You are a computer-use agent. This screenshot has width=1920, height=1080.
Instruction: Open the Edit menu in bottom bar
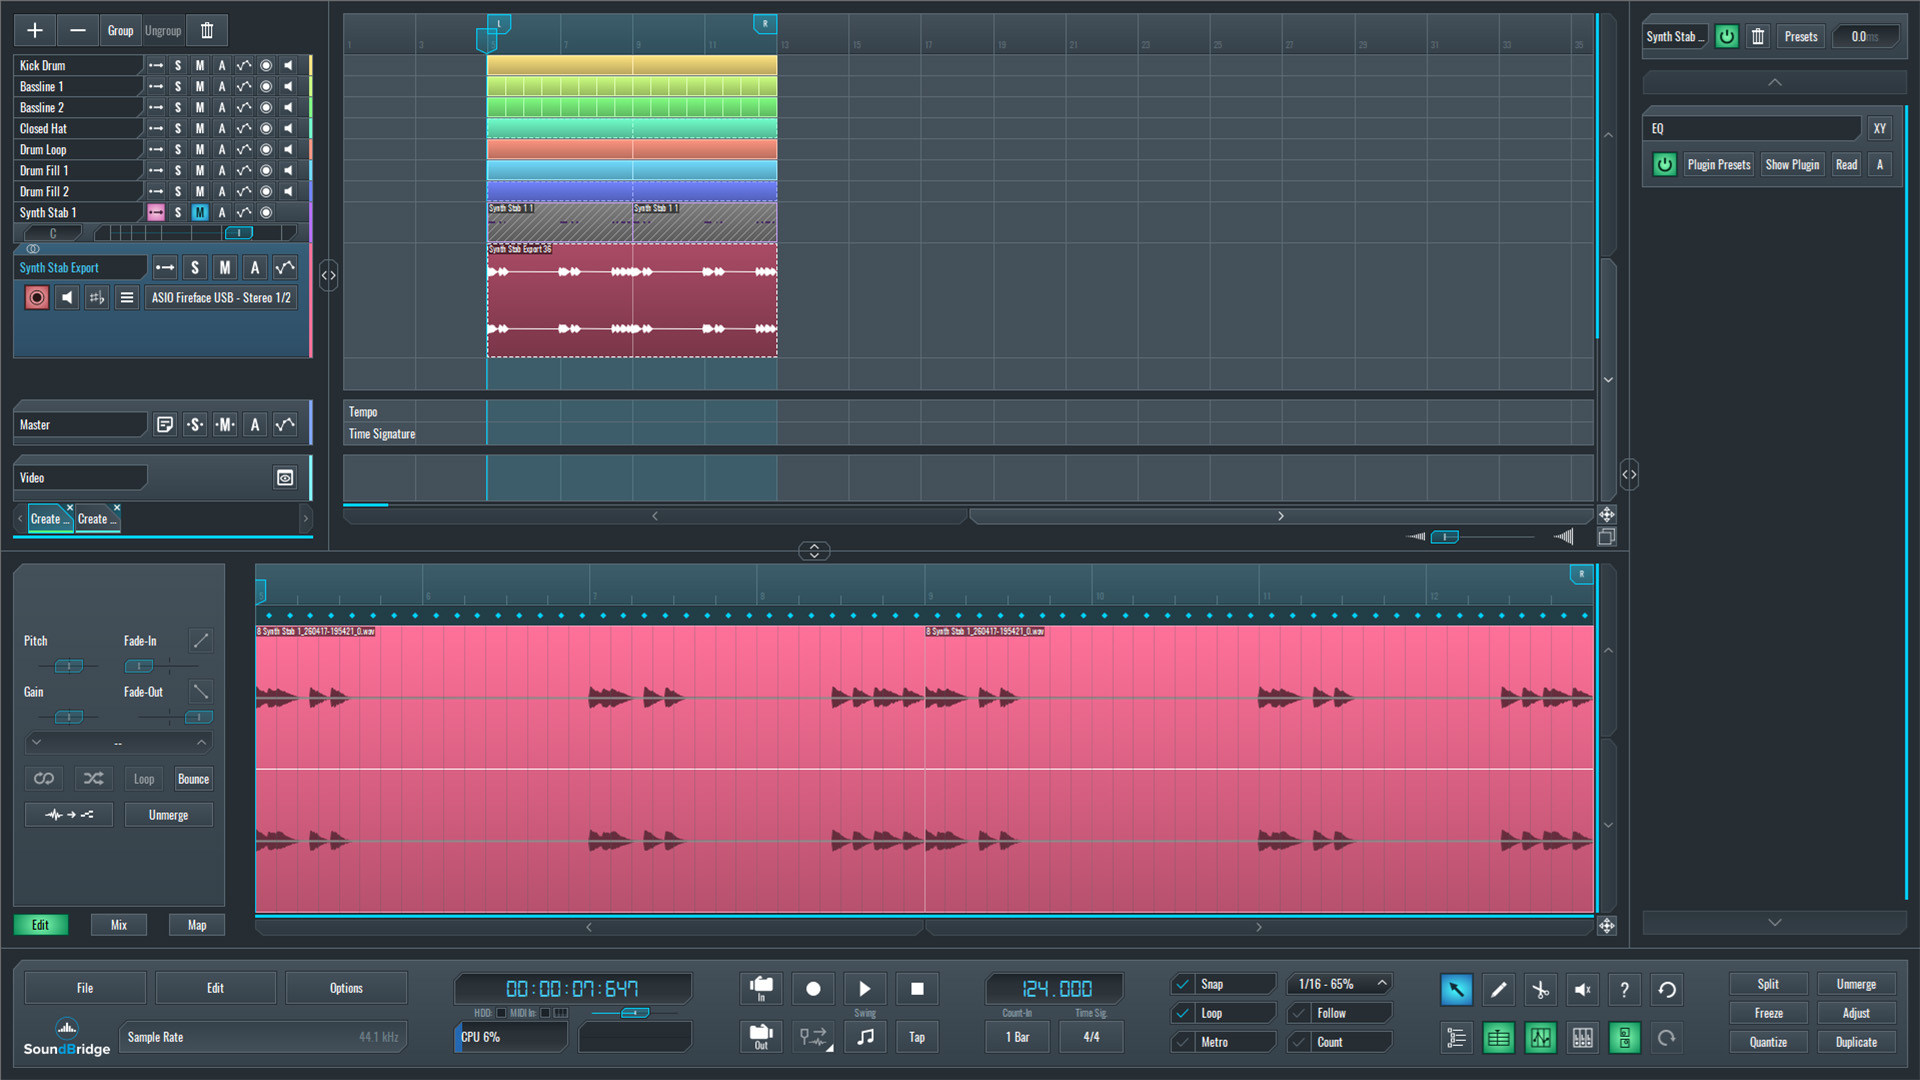pos(215,988)
